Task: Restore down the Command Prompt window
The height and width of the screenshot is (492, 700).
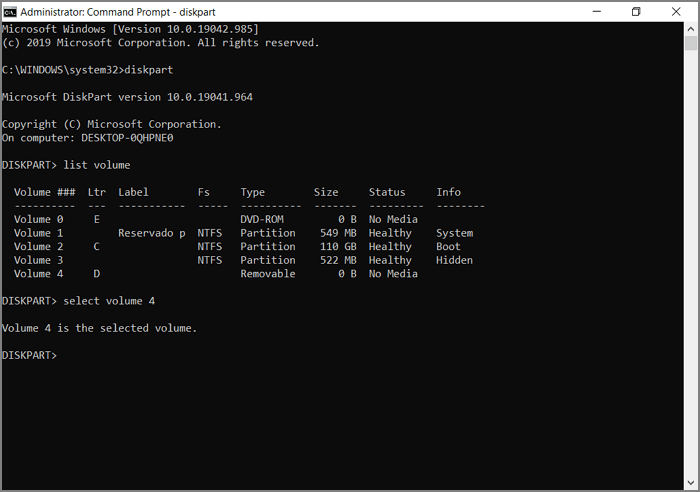Action: (x=636, y=12)
